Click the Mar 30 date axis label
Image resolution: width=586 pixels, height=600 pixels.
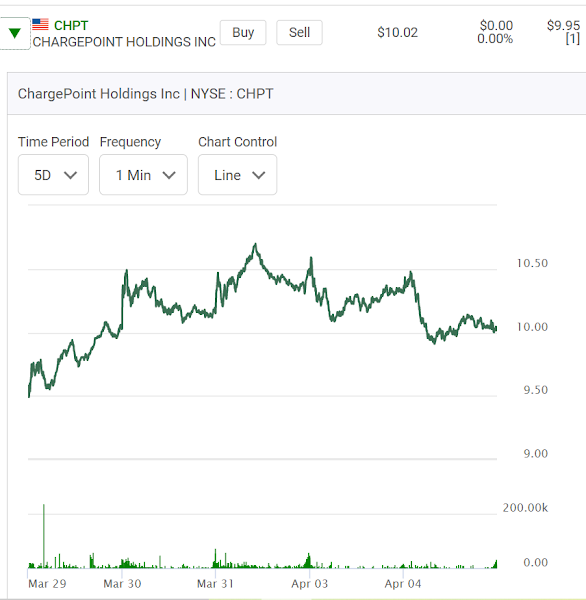[x=122, y=584]
